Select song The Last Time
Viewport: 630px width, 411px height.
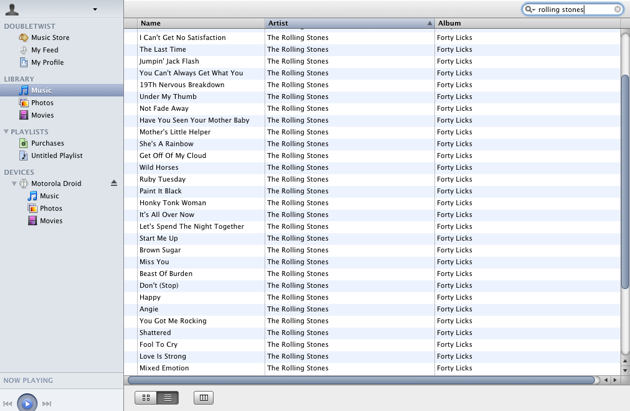(163, 49)
